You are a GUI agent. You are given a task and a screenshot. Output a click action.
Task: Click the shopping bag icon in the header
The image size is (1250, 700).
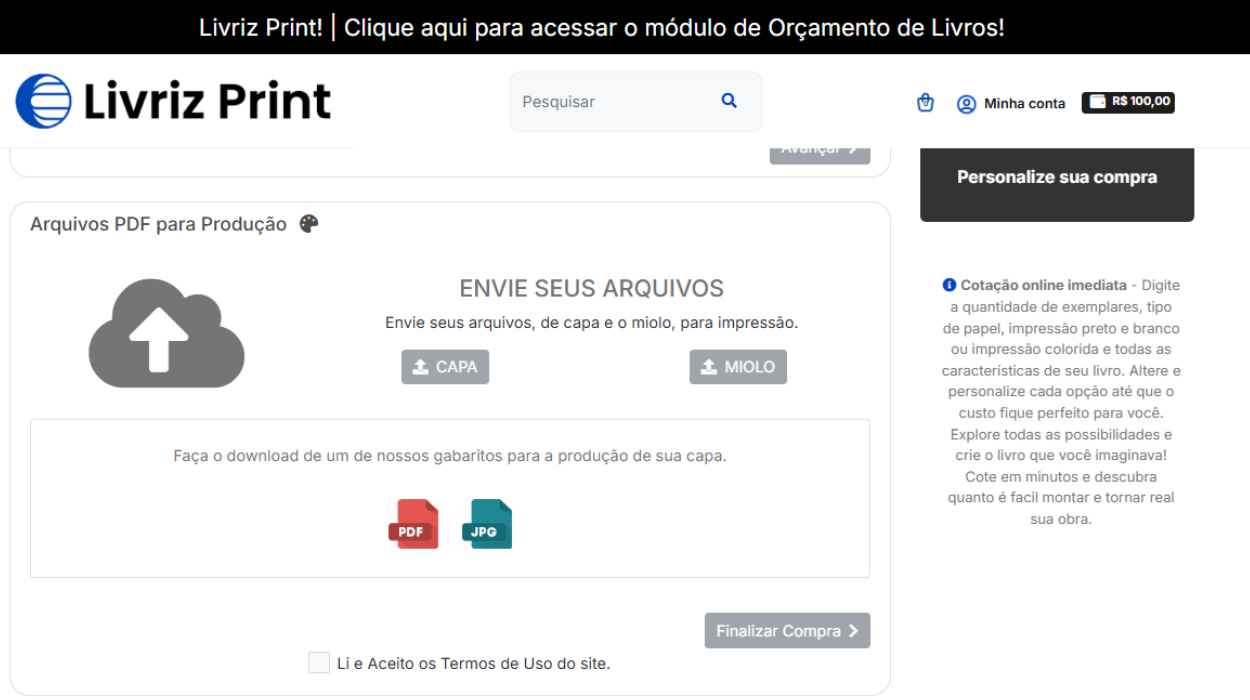point(924,101)
